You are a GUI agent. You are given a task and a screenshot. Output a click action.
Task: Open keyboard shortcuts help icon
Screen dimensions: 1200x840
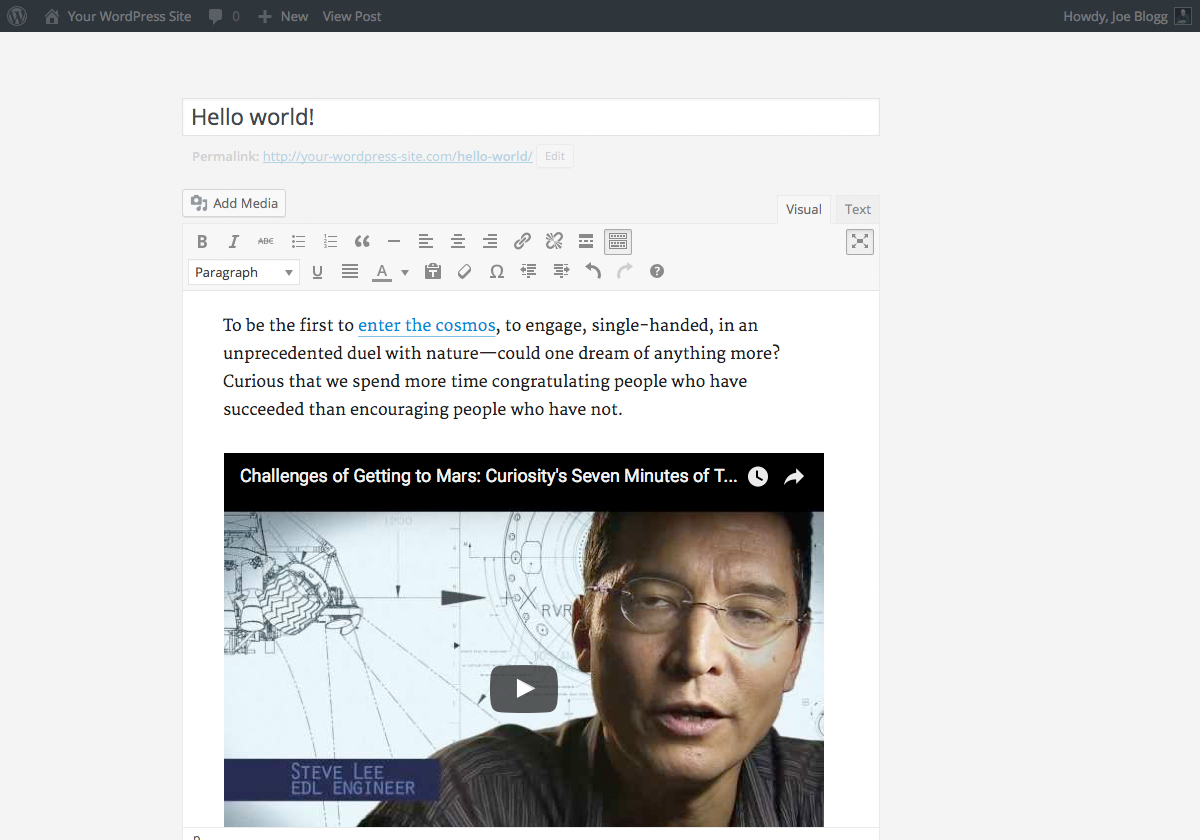[657, 271]
